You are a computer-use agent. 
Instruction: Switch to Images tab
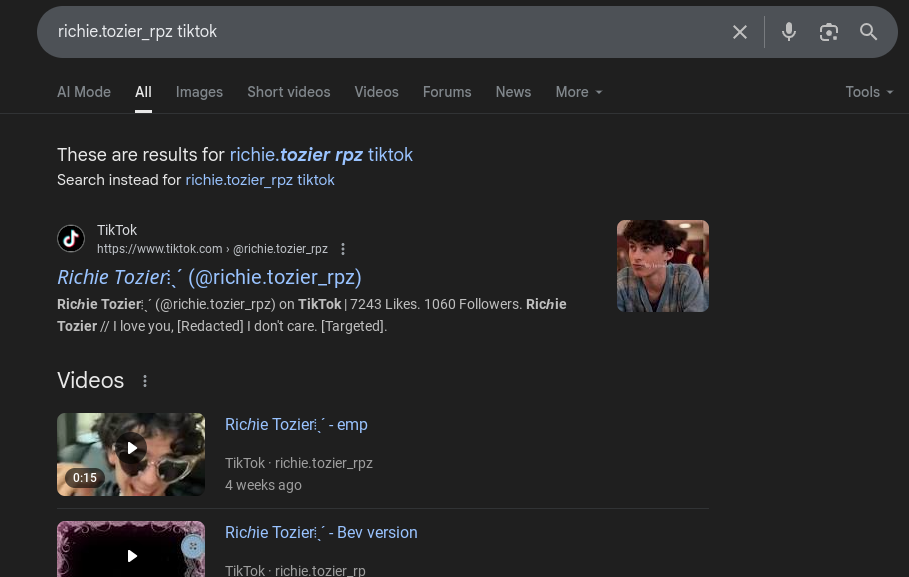(199, 92)
